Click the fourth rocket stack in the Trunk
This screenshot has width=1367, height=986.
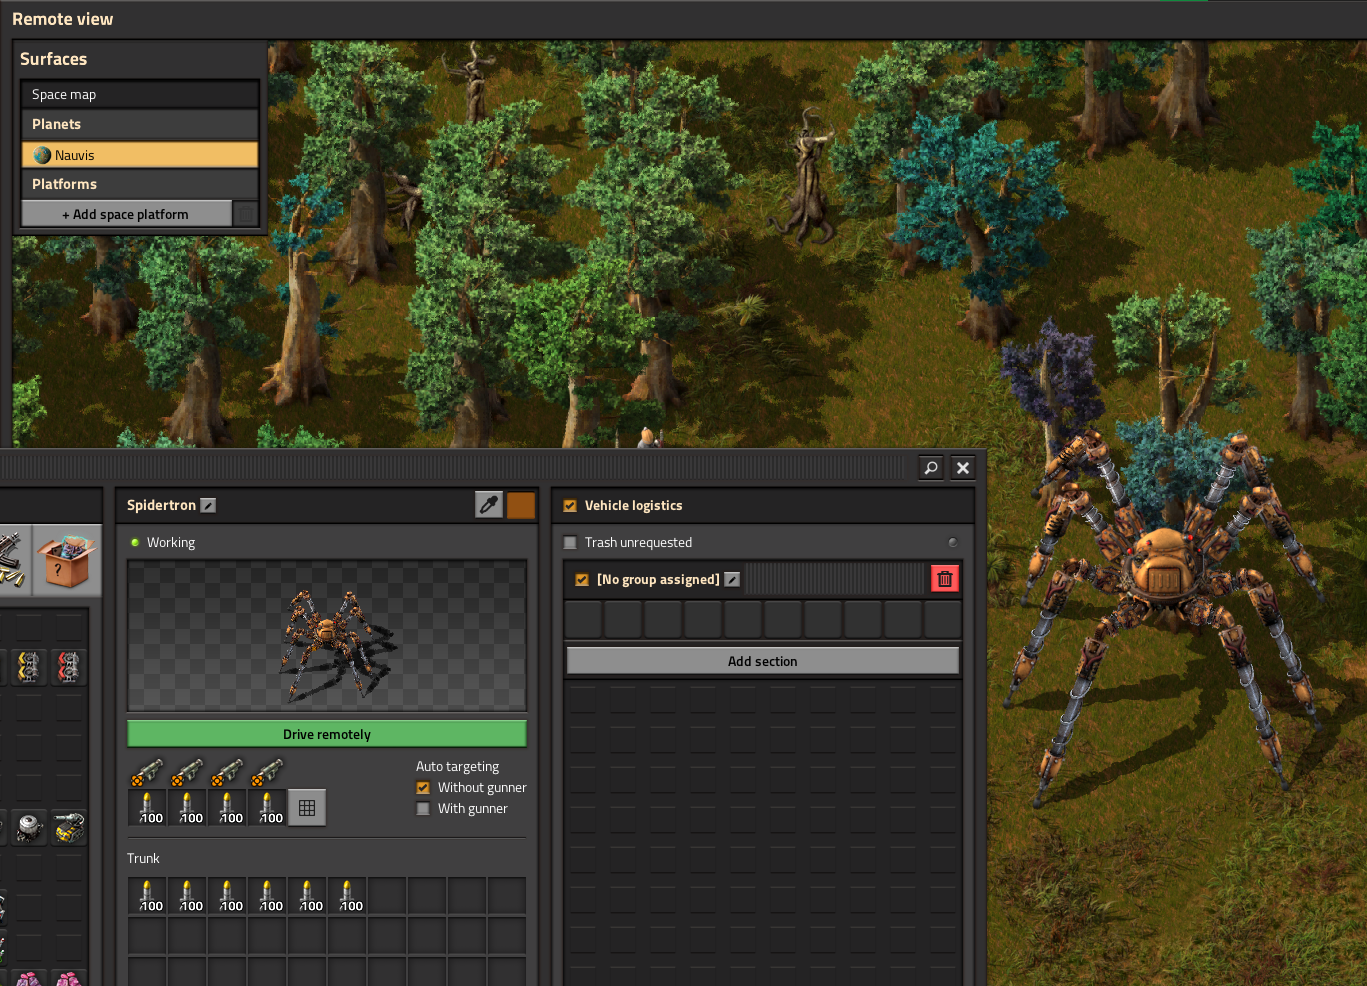pyautogui.click(x=267, y=896)
